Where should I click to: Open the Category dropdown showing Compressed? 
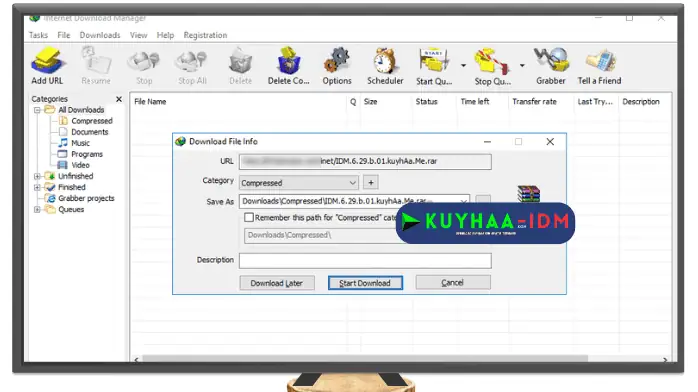tap(298, 183)
